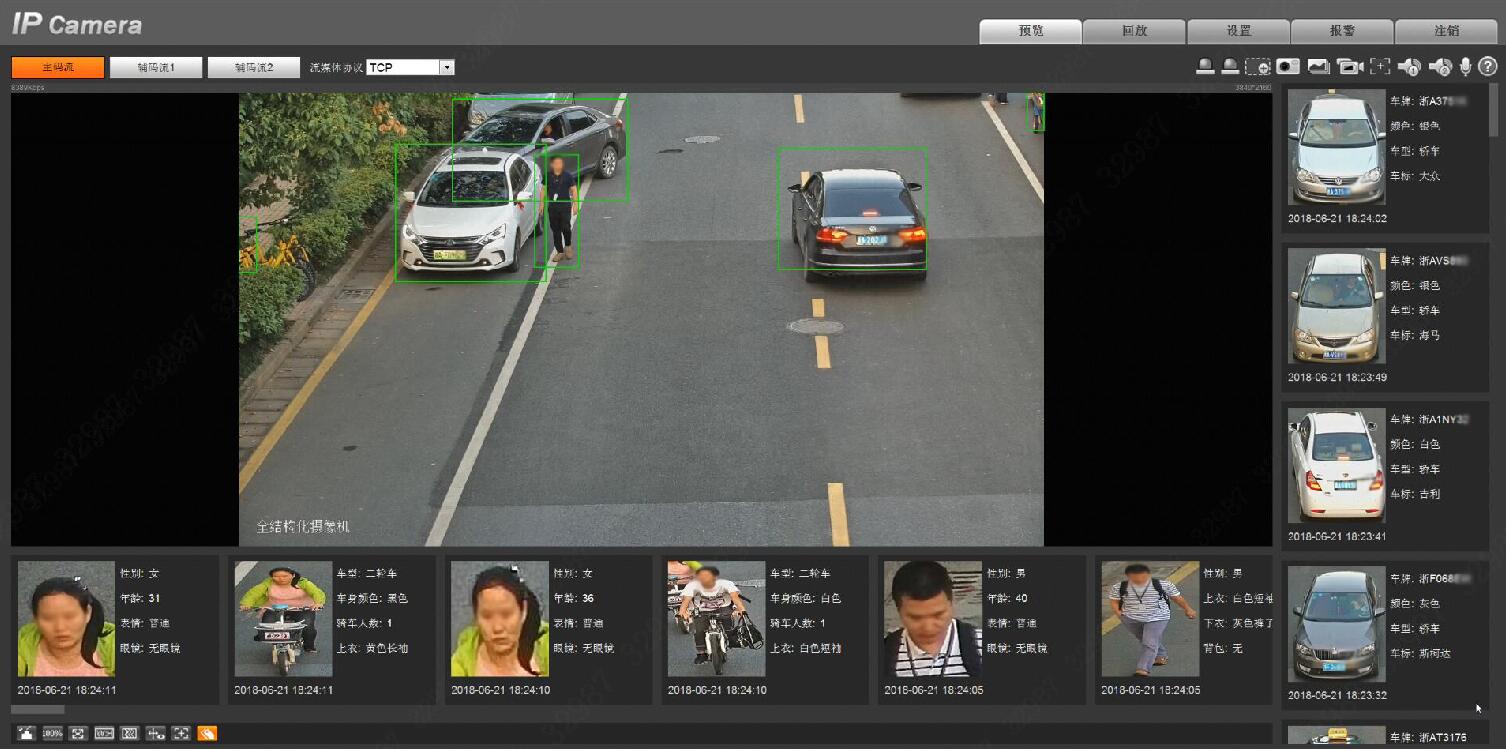Viewport: 1506px width, 749px height.
Task: Open the 设置 settings tab
Action: pos(1239,31)
